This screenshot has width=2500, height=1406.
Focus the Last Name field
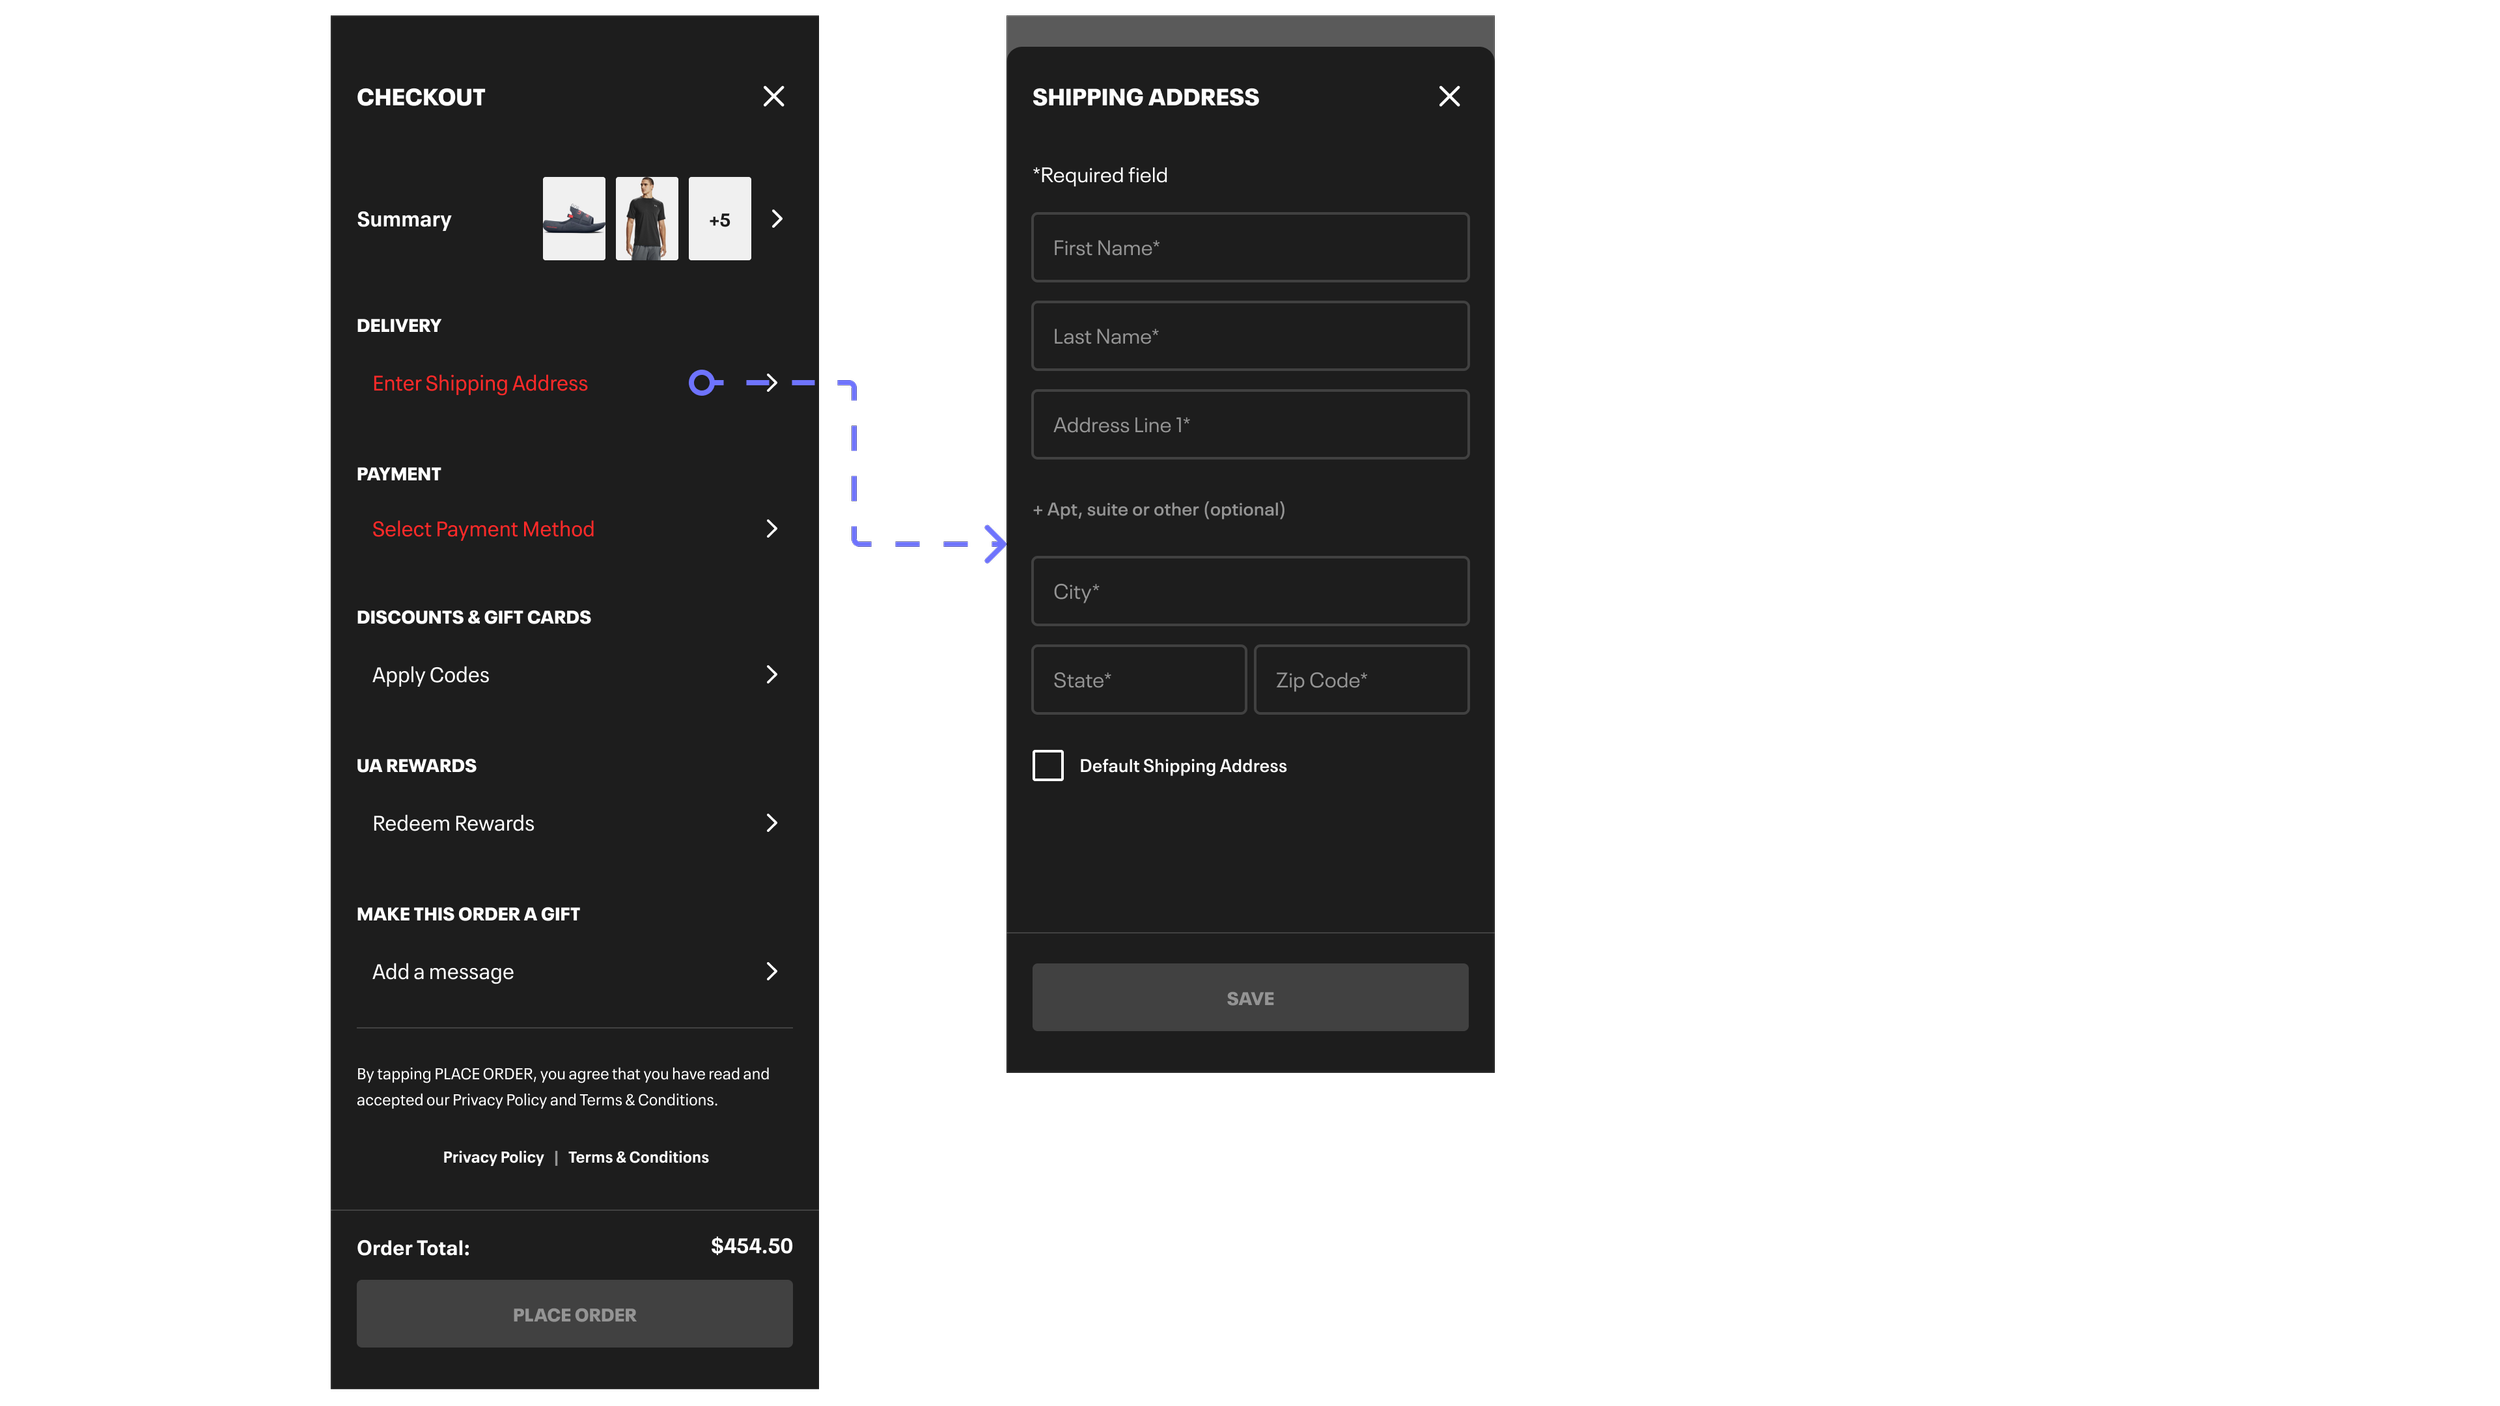(x=1250, y=337)
